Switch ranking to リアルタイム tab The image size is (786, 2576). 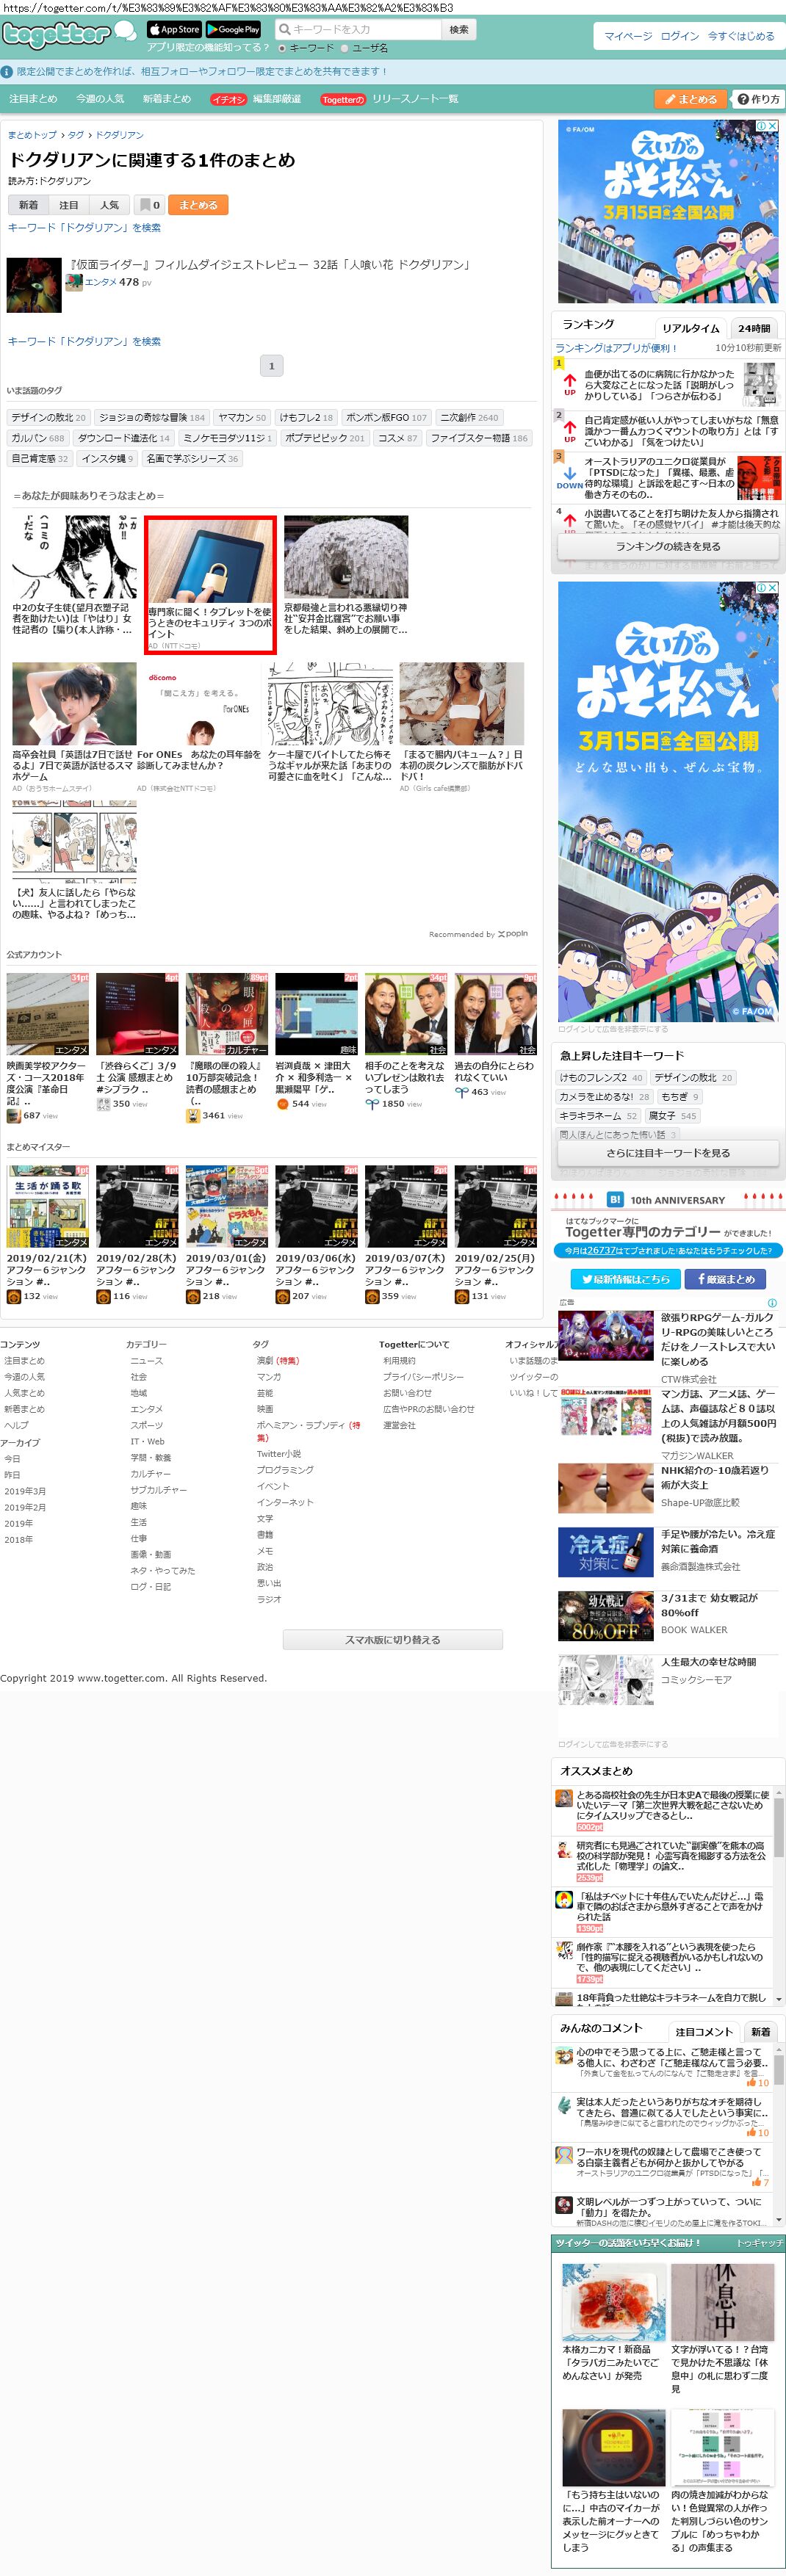(690, 328)
